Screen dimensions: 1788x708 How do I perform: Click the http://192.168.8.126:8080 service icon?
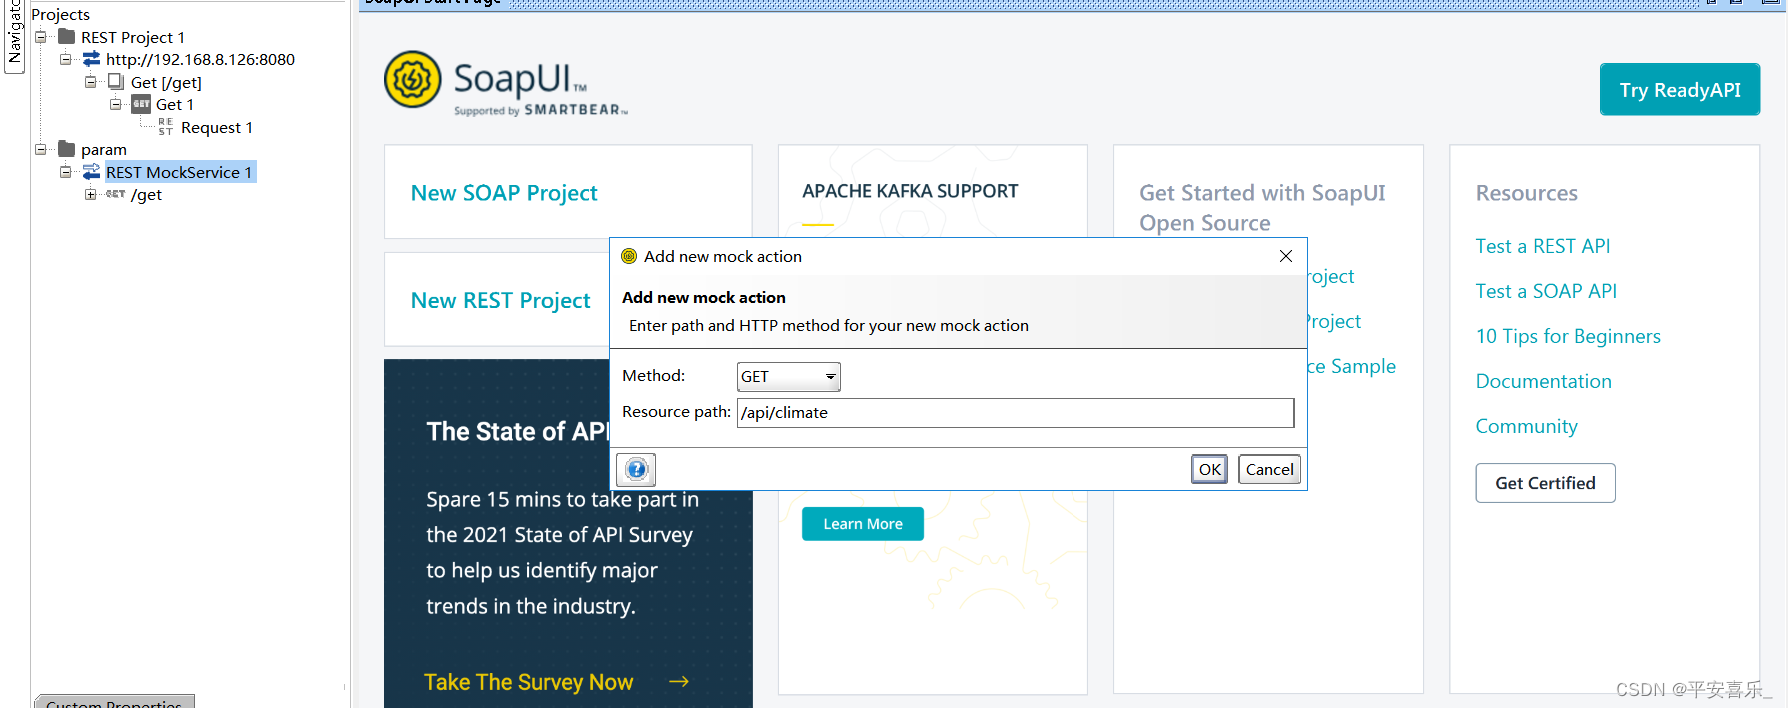pyautogui.click(x=92, y=59)
